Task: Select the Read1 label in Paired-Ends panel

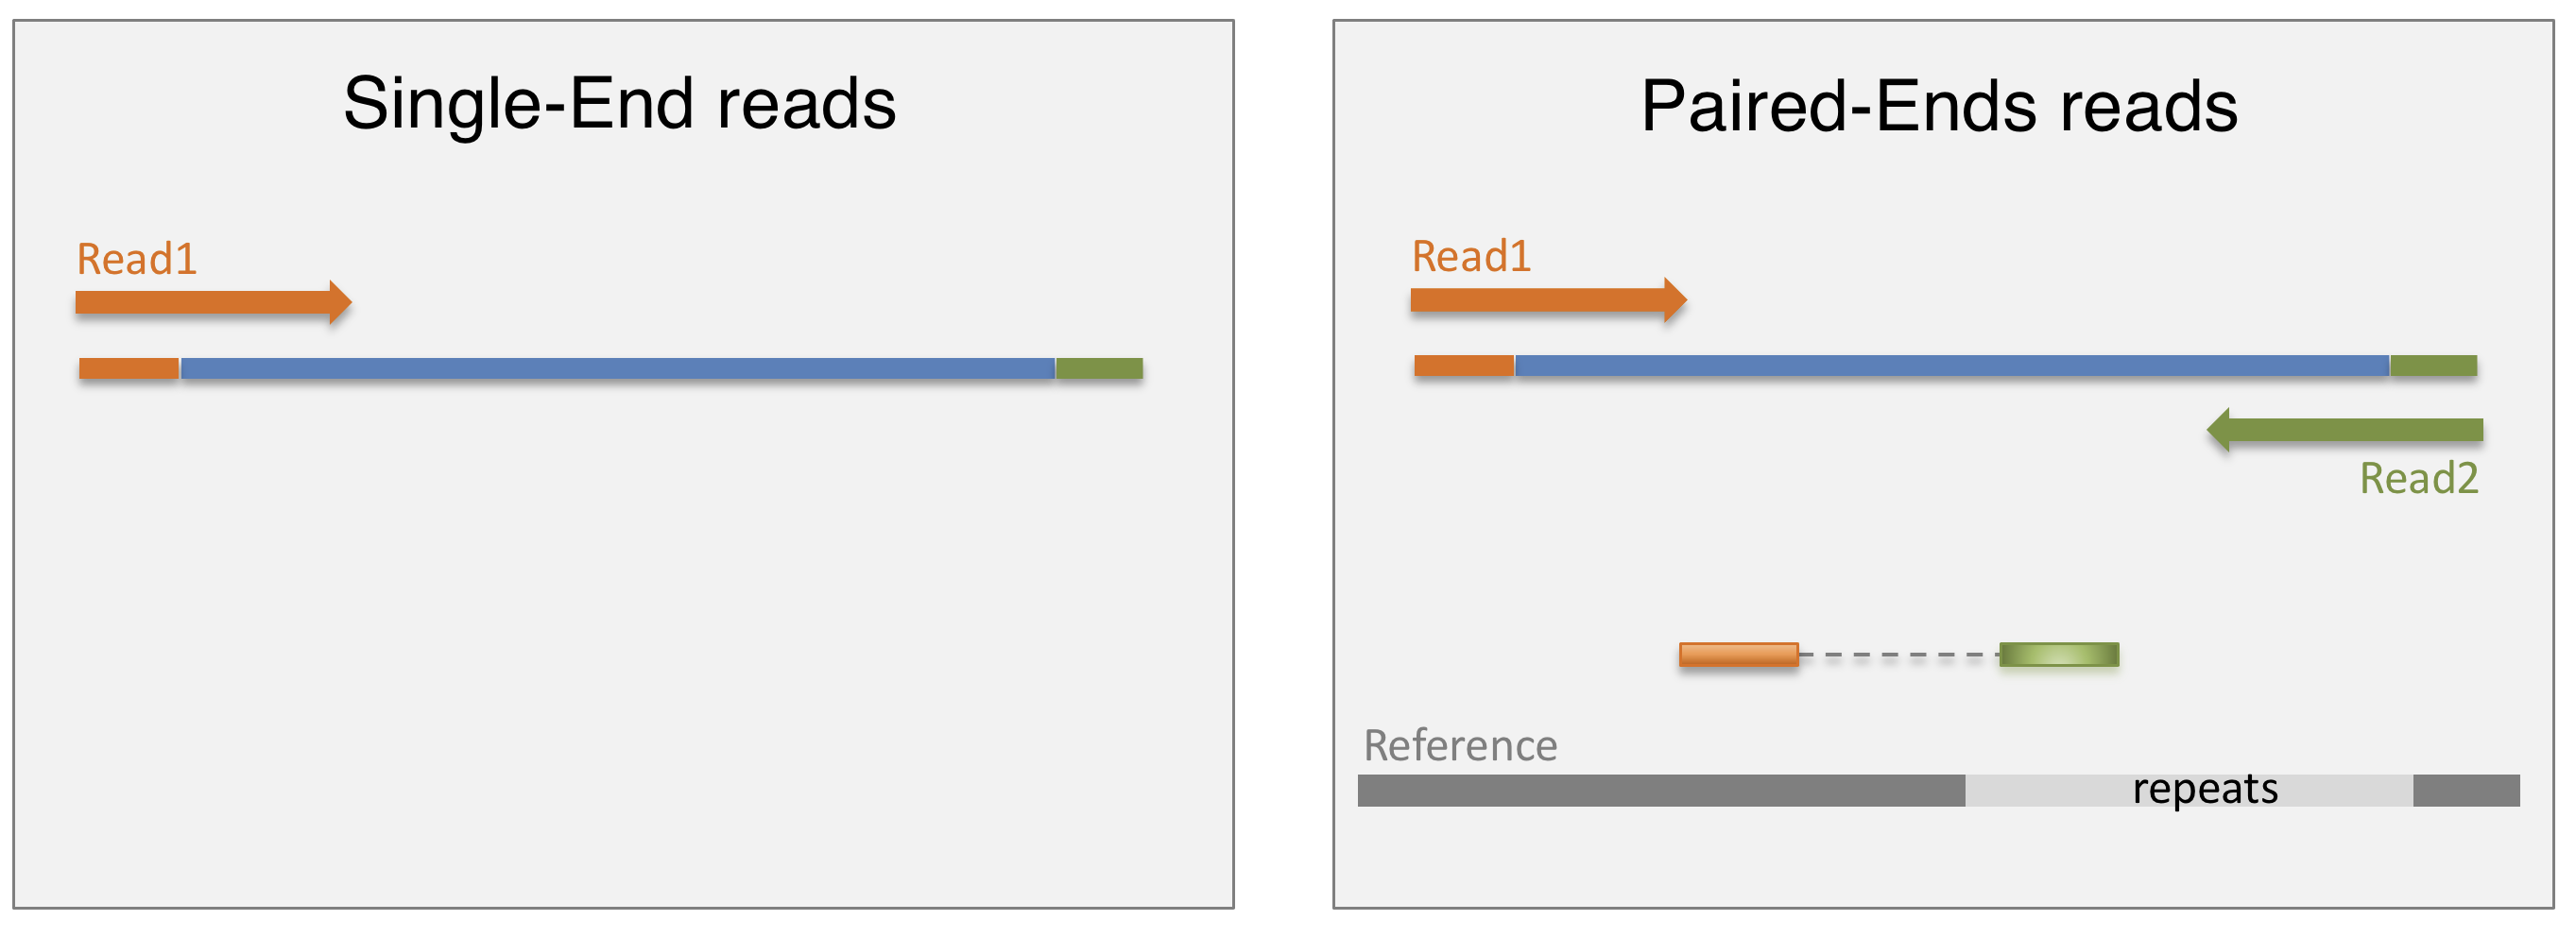Action: (1471, 257)
